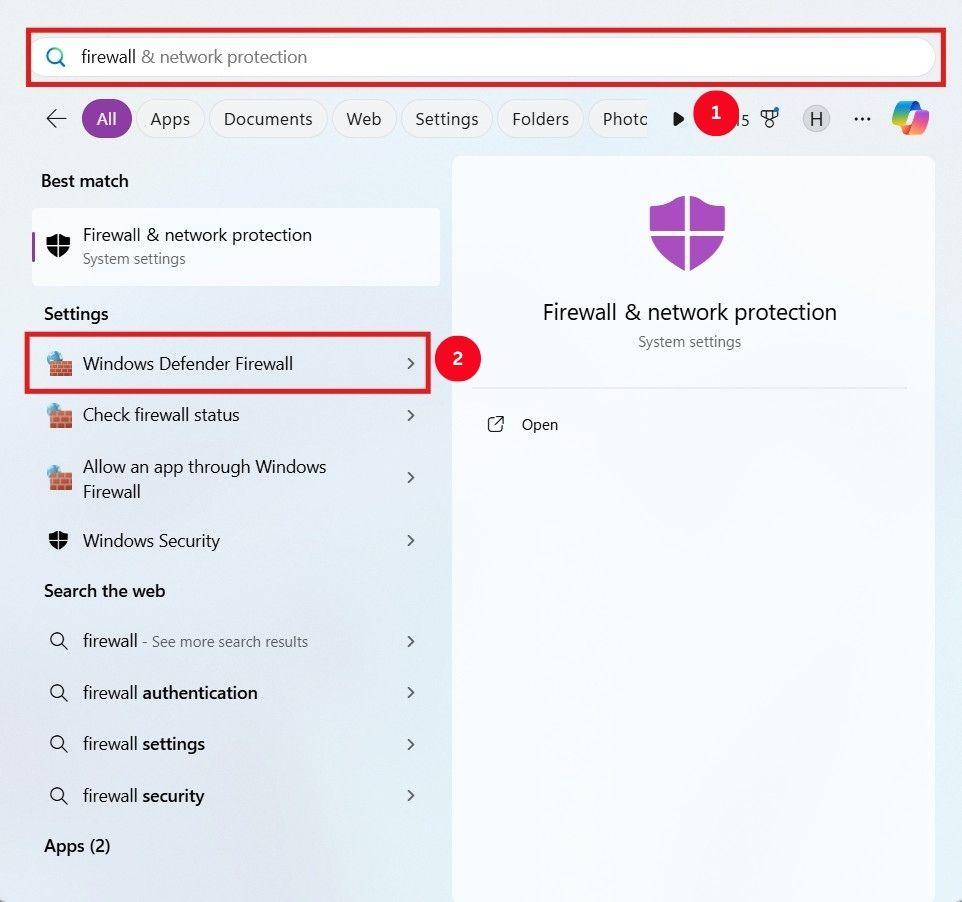Switch to the Photos filter tab
The image size is (962, 902).
coord(620,118)
